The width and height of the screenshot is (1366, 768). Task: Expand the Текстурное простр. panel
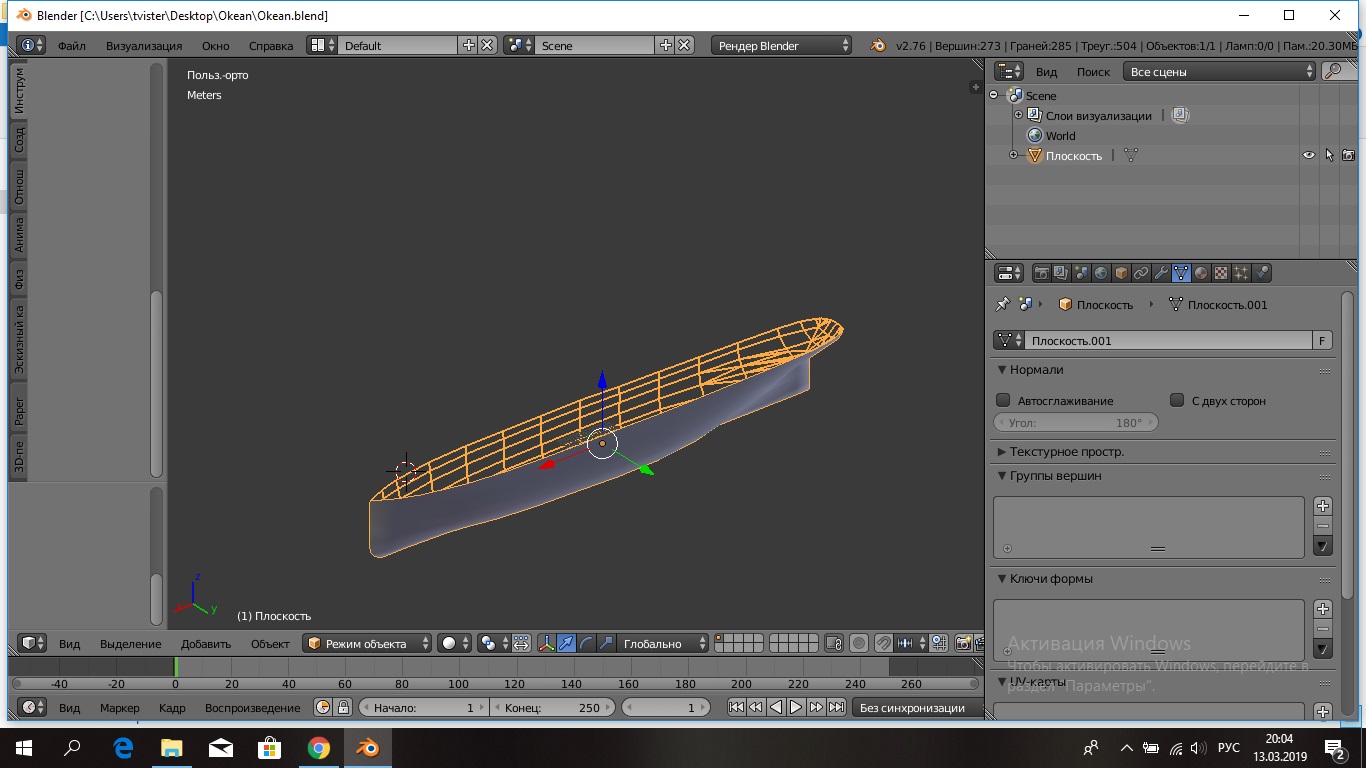(x=1066, y=452)
